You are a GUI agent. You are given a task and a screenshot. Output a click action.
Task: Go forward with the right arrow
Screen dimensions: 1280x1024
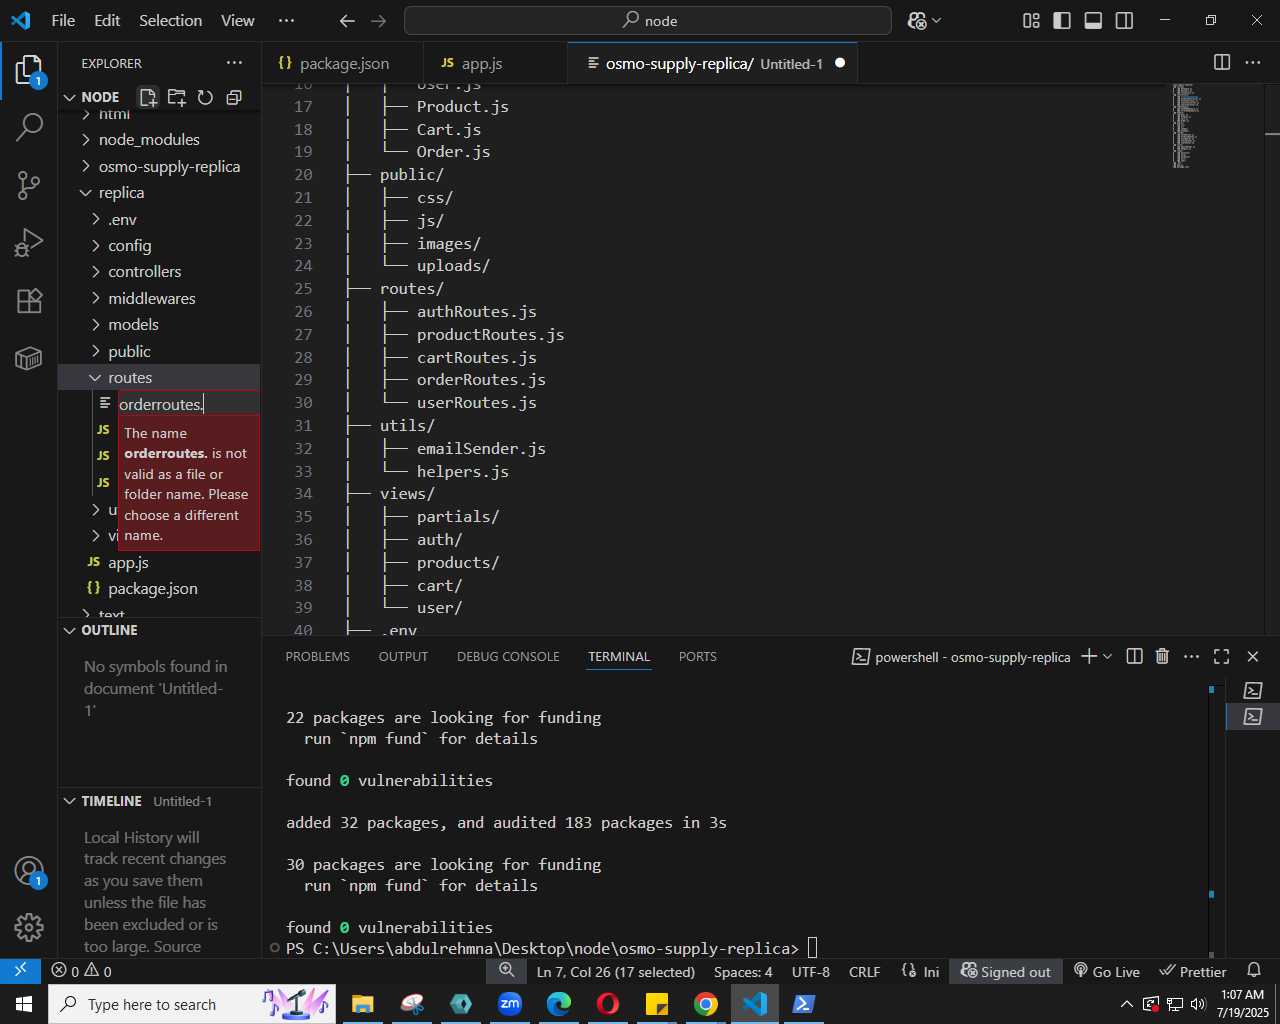(378, 20)
